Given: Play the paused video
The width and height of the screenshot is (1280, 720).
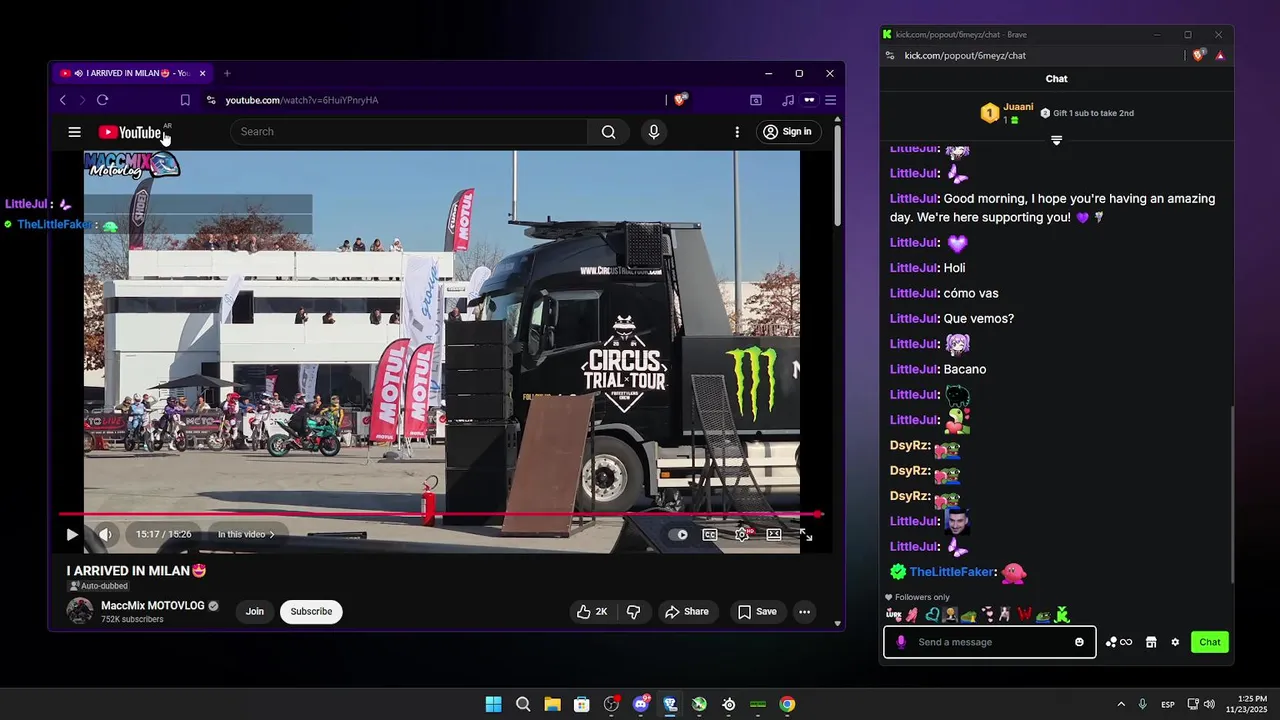Looking at the screenshot, I should (x=72, y=534).
